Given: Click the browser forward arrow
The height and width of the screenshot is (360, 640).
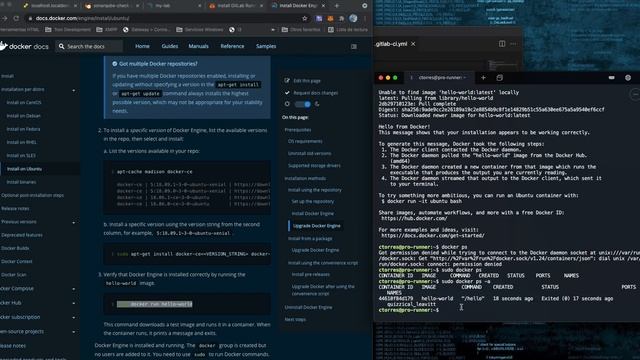Looking at the screenshot, I should pos(4,18).
